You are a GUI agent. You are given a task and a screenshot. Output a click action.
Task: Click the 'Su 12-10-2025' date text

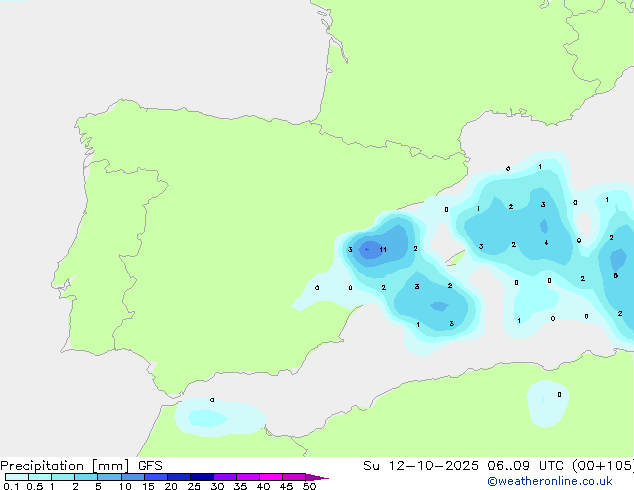coord(421,466)
